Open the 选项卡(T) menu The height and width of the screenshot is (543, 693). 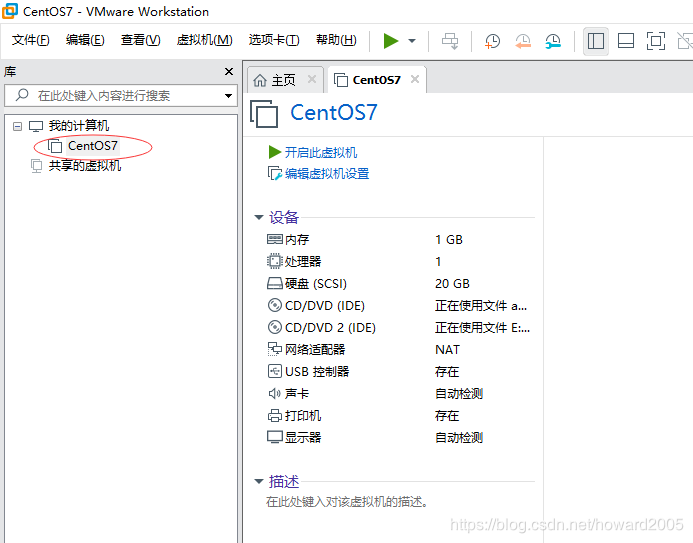[x=274, y=40]
